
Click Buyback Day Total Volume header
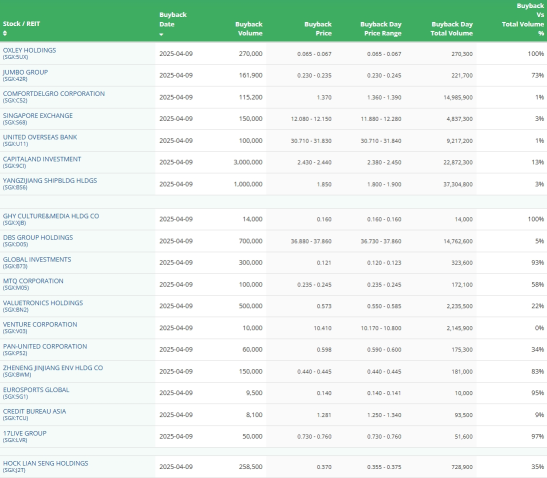pyautogui.click(x=452, y=29)
